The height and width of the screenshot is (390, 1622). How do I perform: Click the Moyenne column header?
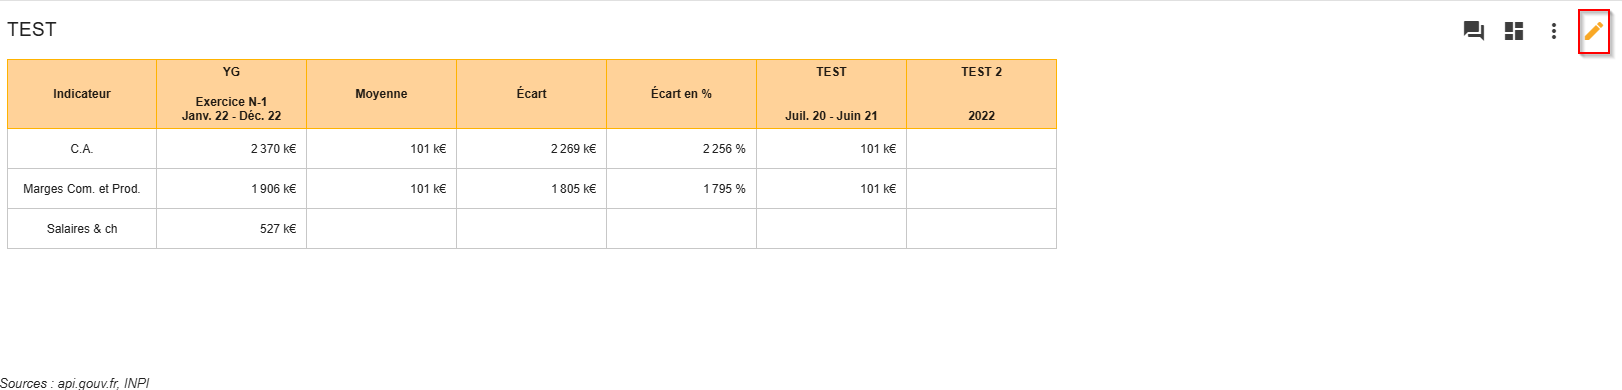coord(382,94)
